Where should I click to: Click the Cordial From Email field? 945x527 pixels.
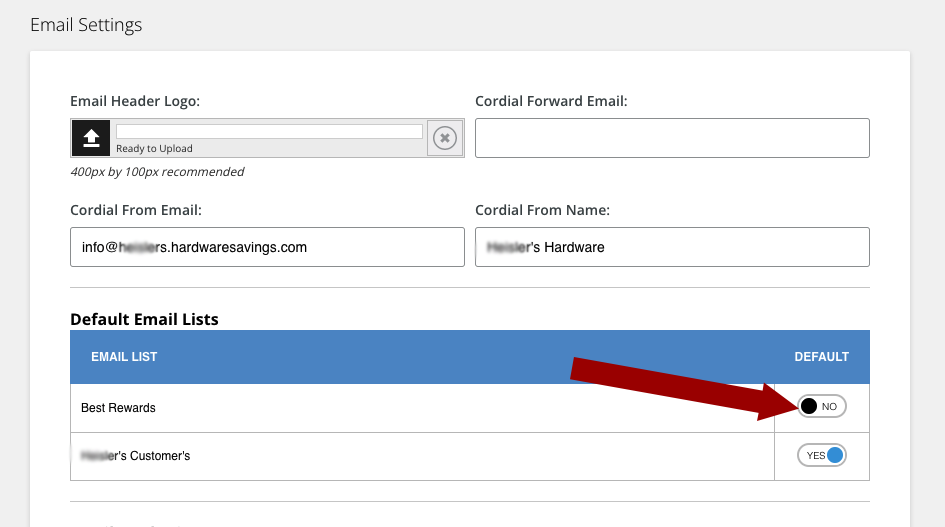[267, 247]
